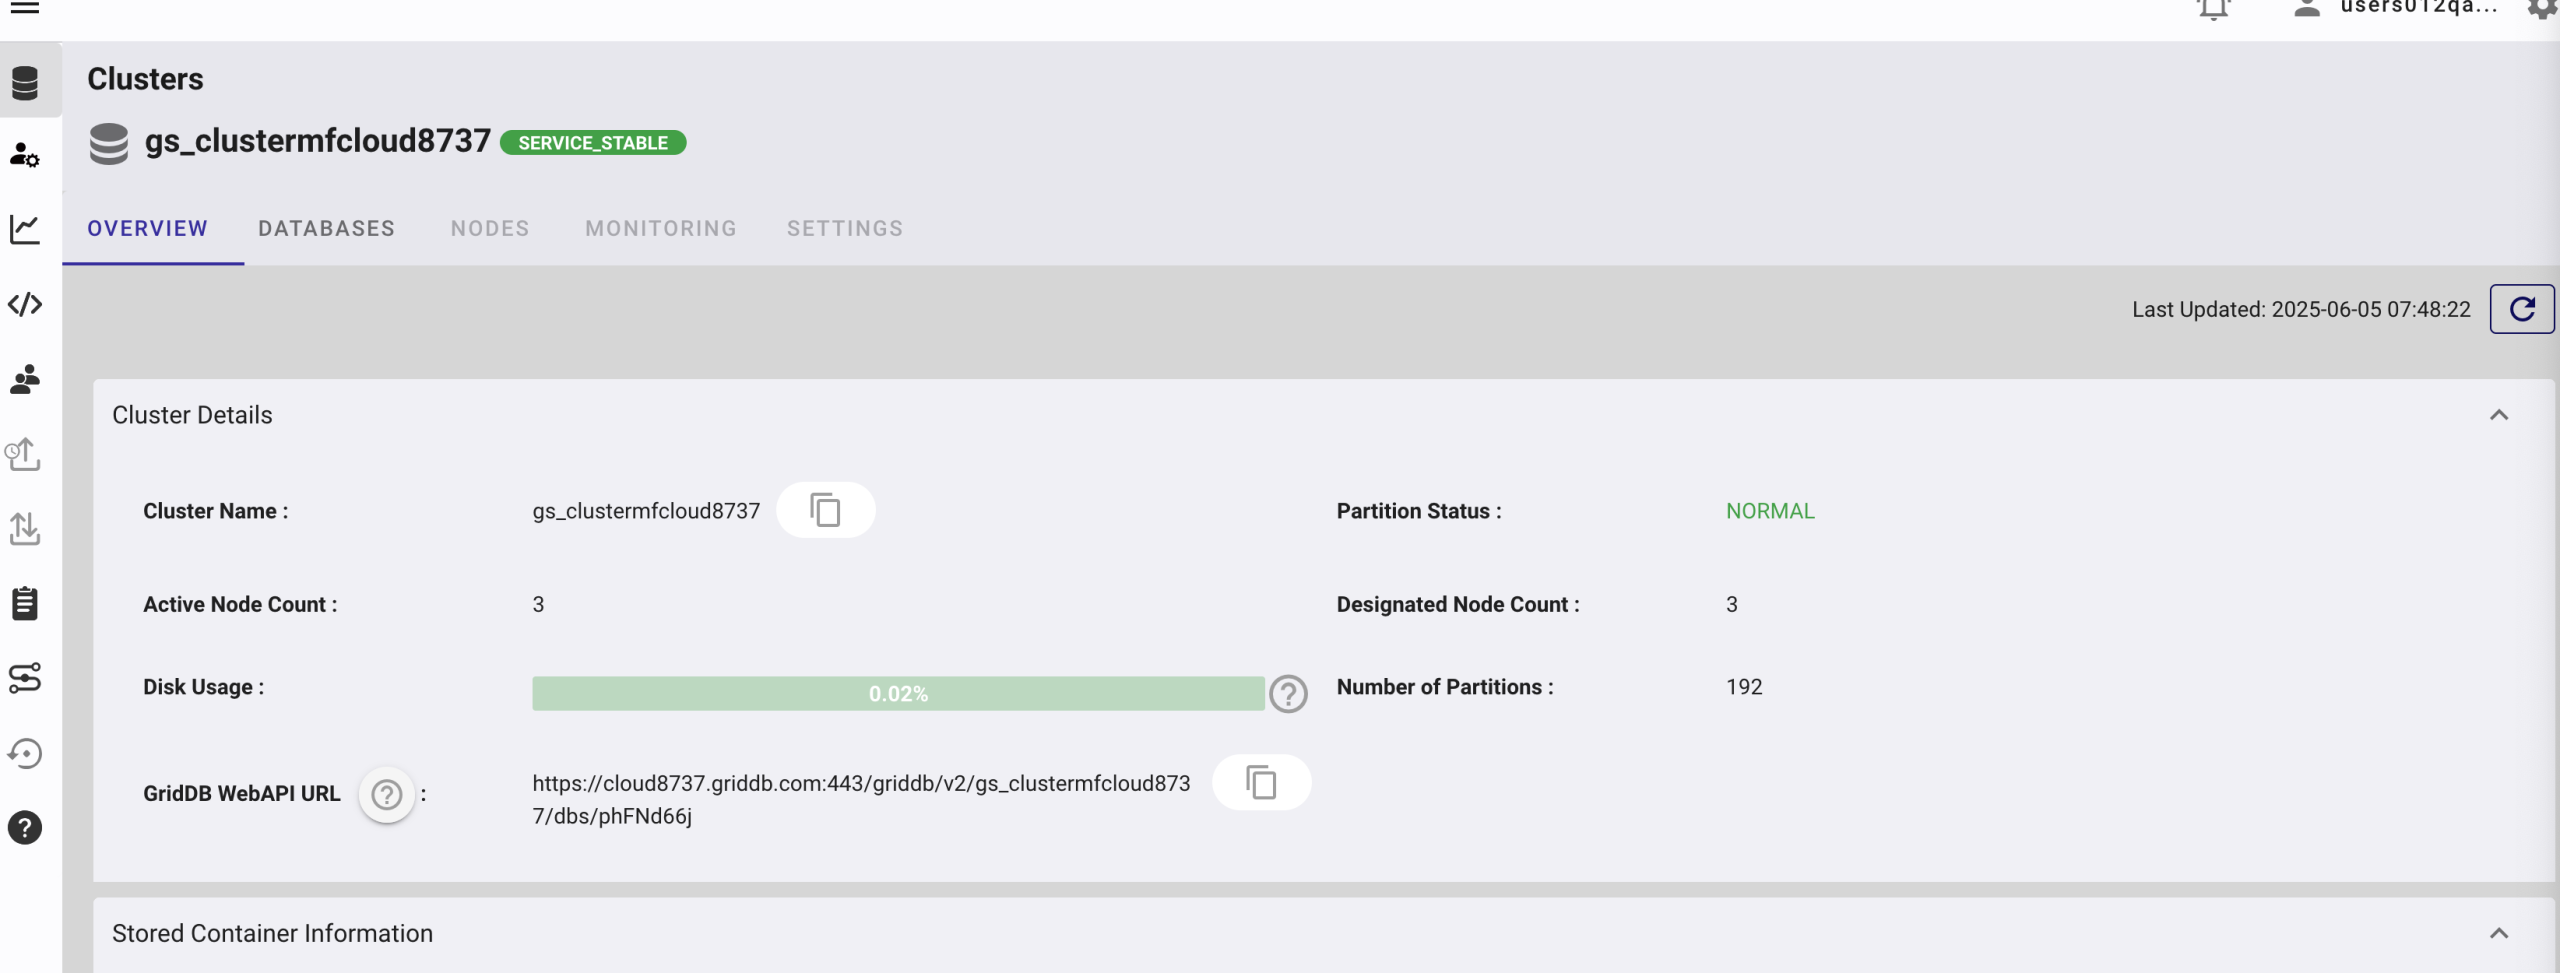
Task: Switch to the Settings tab
Action: (x=844, y=229)
